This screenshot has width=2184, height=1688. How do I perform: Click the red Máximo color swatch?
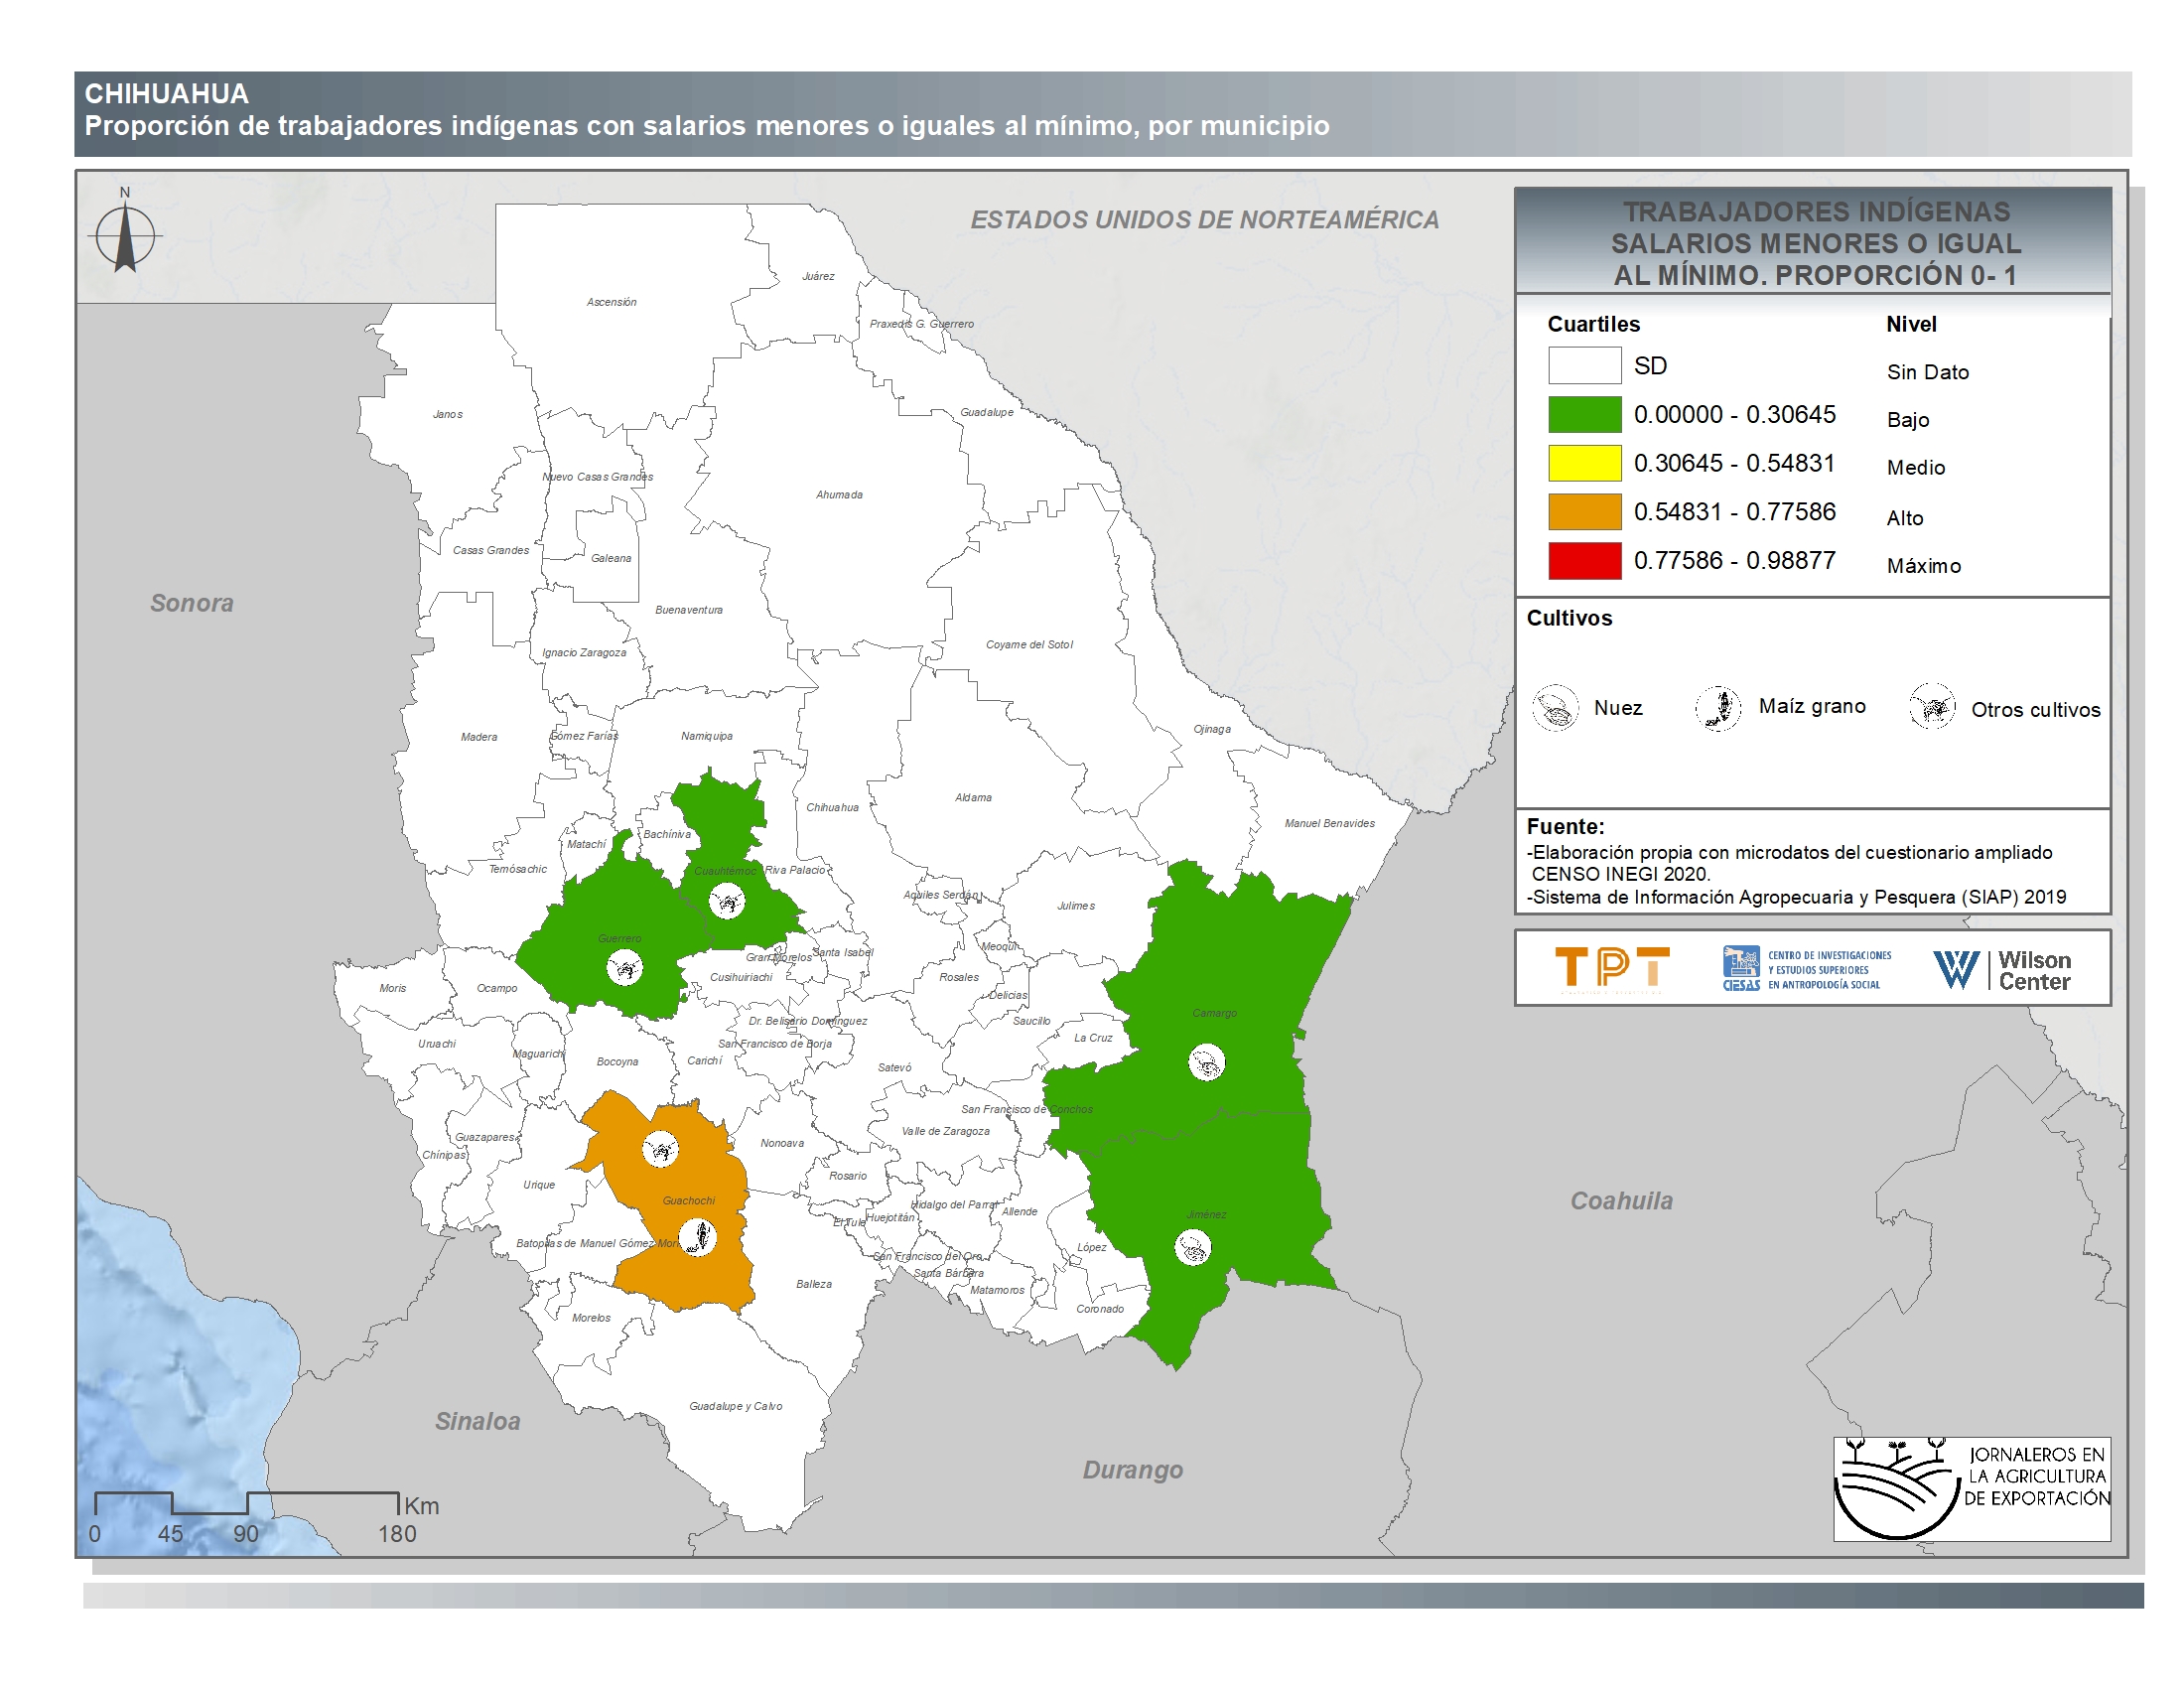pos(1584,560)
